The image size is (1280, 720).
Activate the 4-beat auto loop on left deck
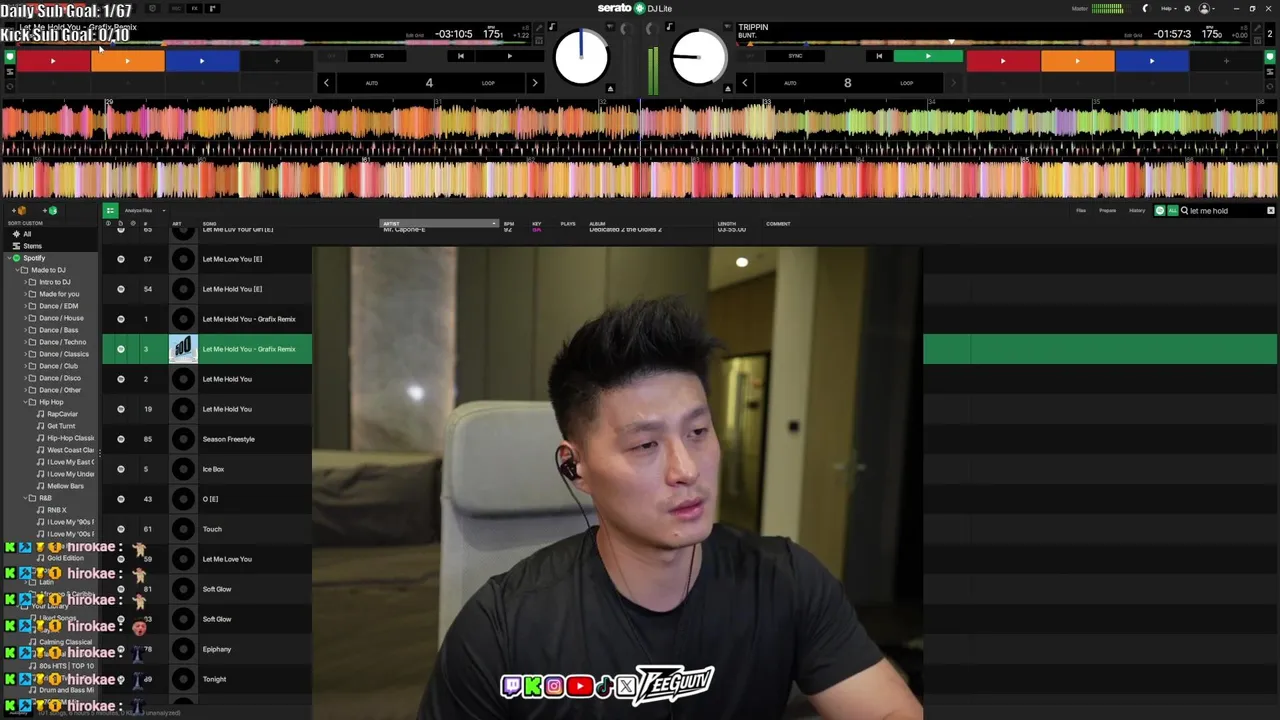(x=429, y=83)
